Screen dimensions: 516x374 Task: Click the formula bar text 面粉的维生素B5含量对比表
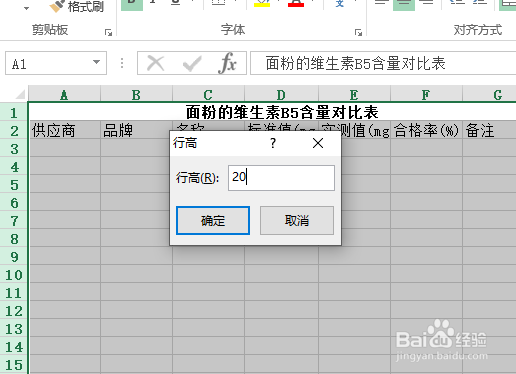pyautogui.click(x=355, y=63)
